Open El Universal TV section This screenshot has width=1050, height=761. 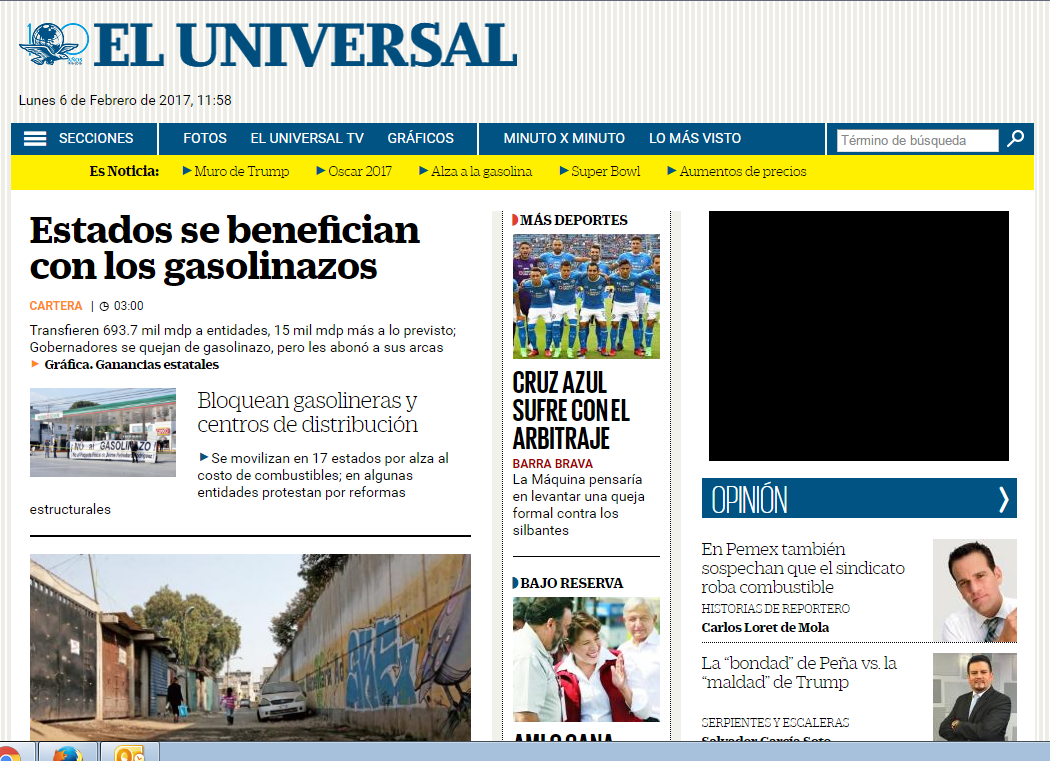click(x=307, y=138)
